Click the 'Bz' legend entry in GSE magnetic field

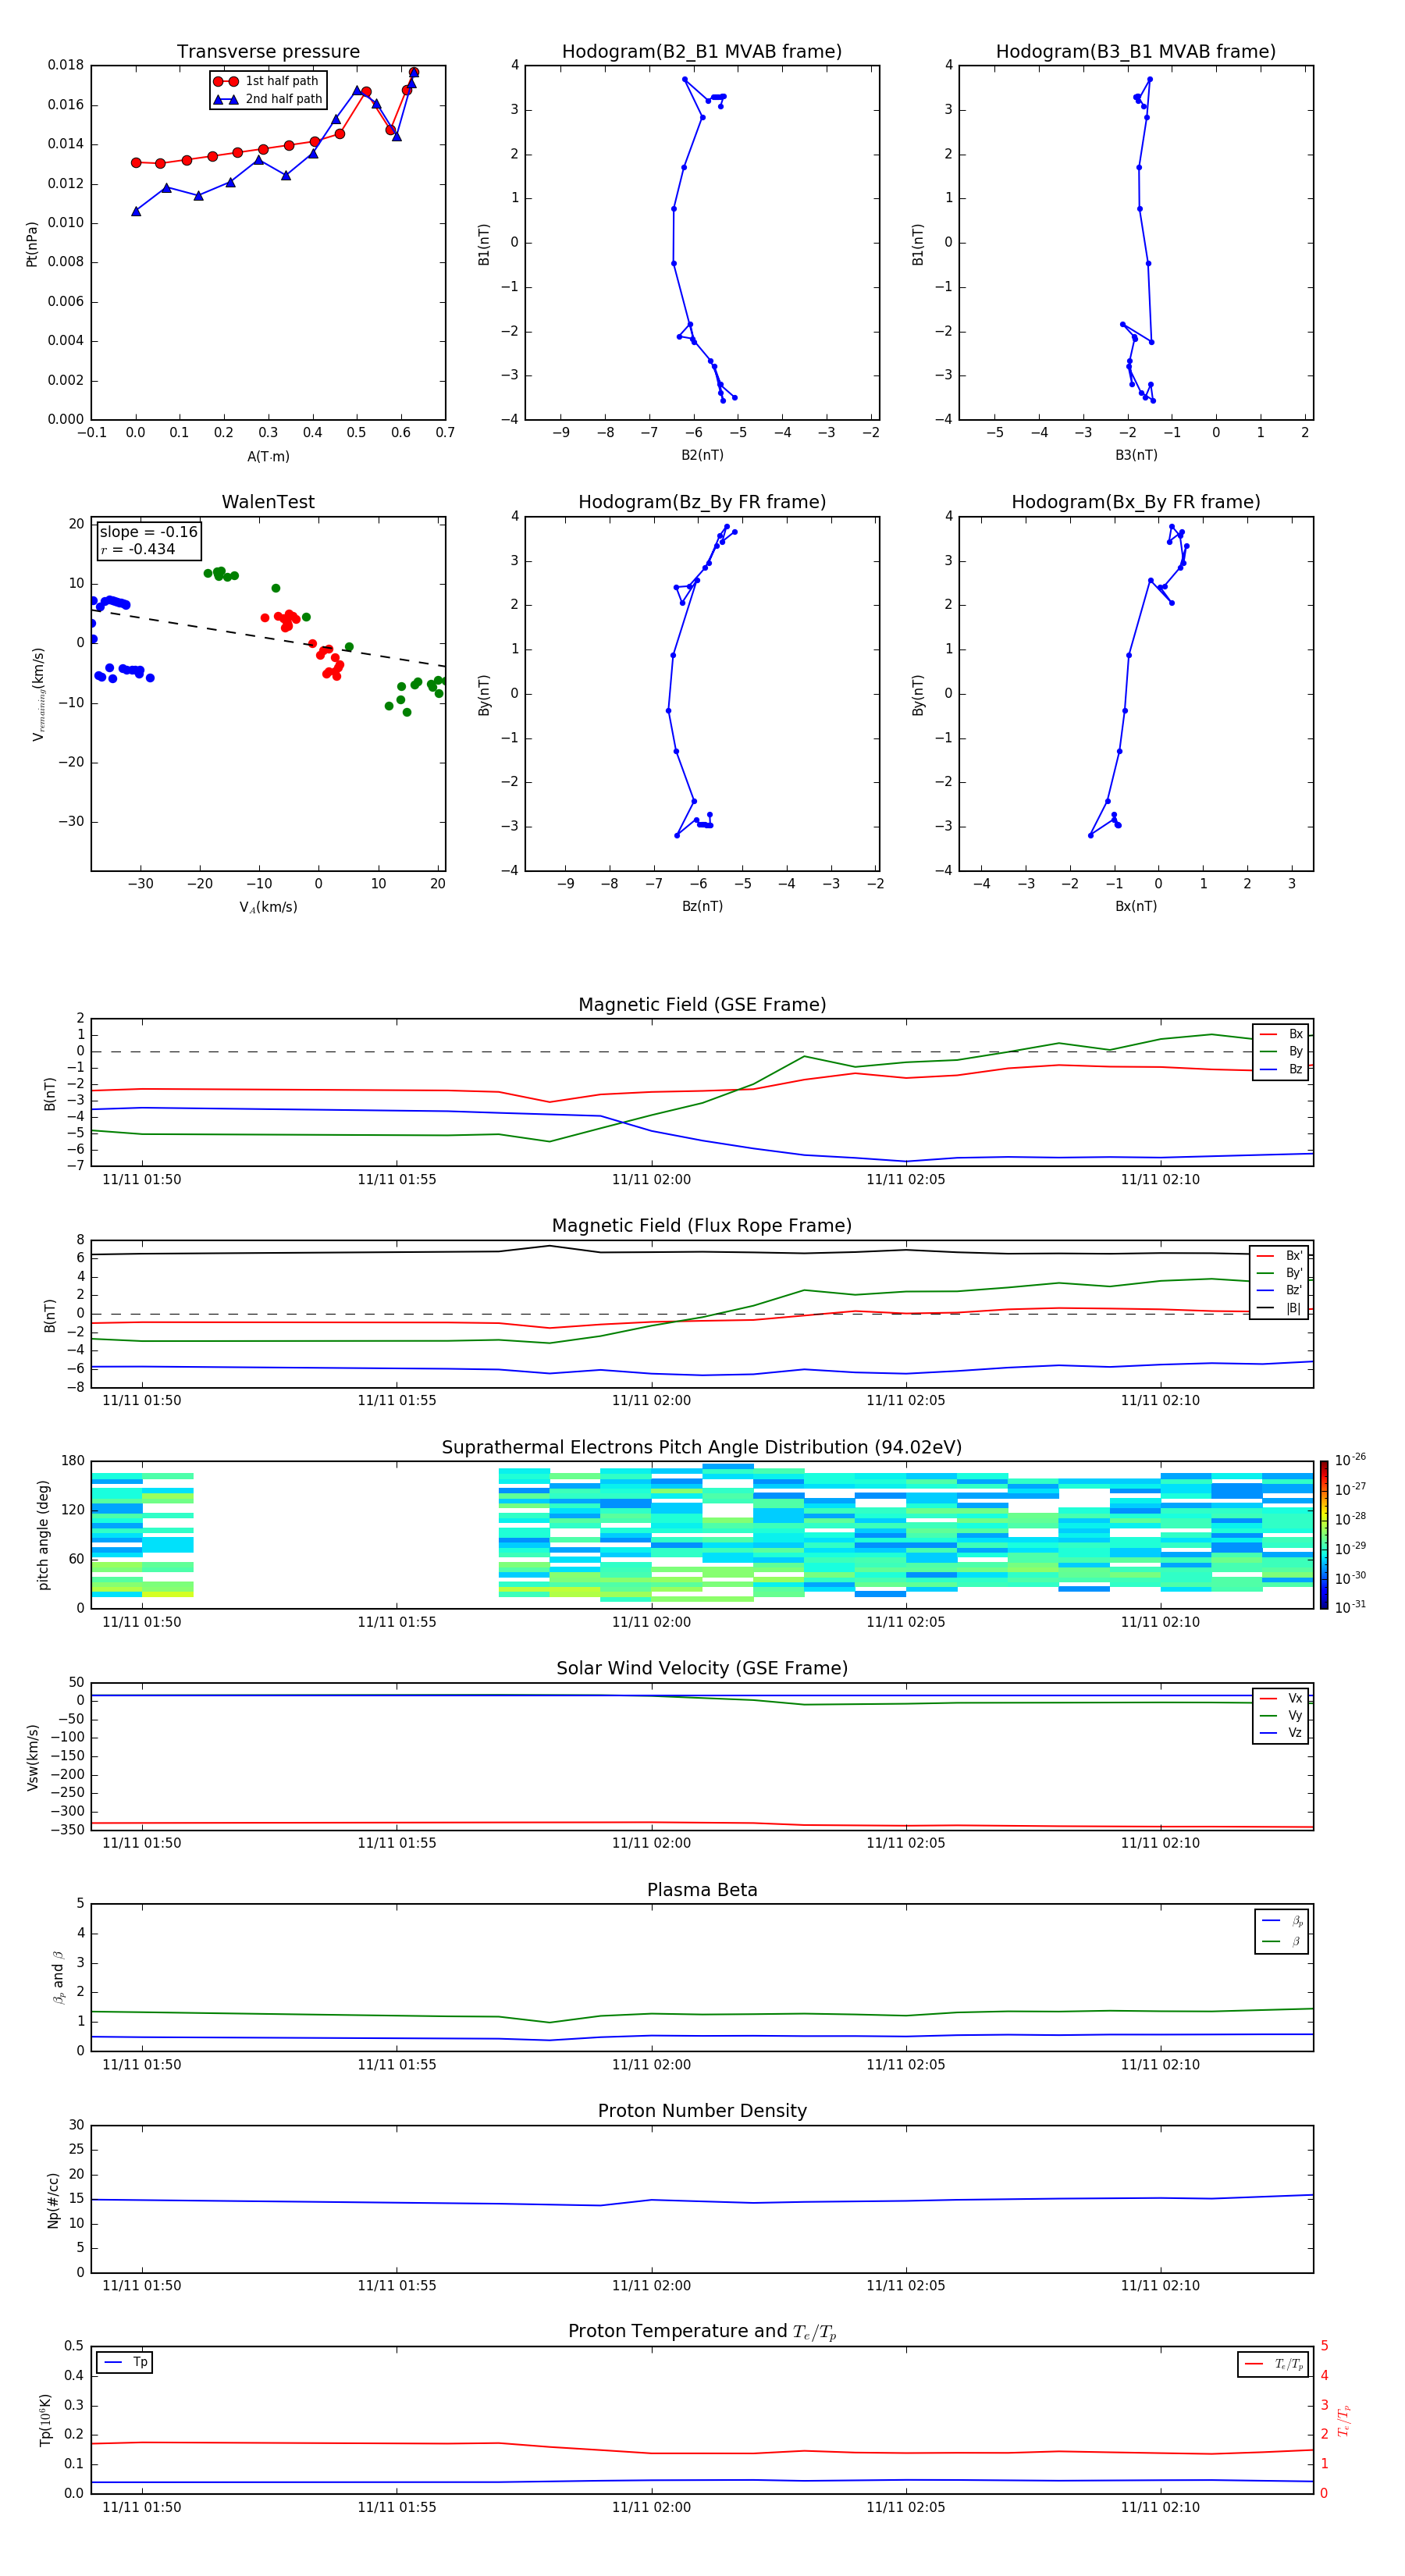1281,1069
